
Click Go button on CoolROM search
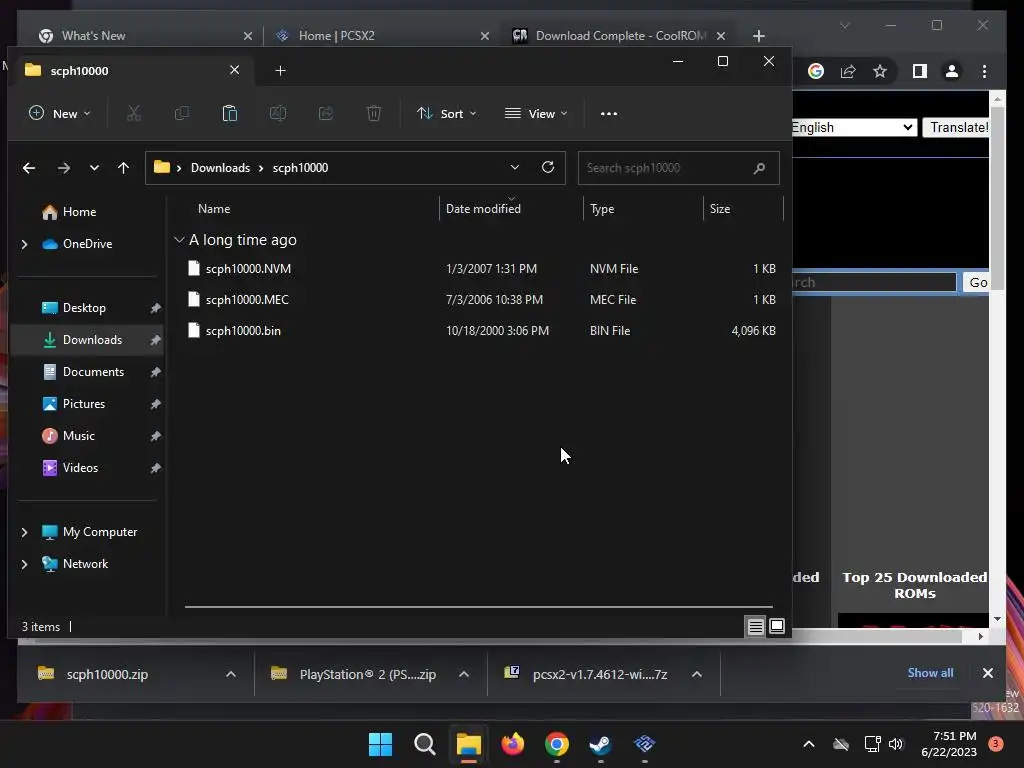976,283
